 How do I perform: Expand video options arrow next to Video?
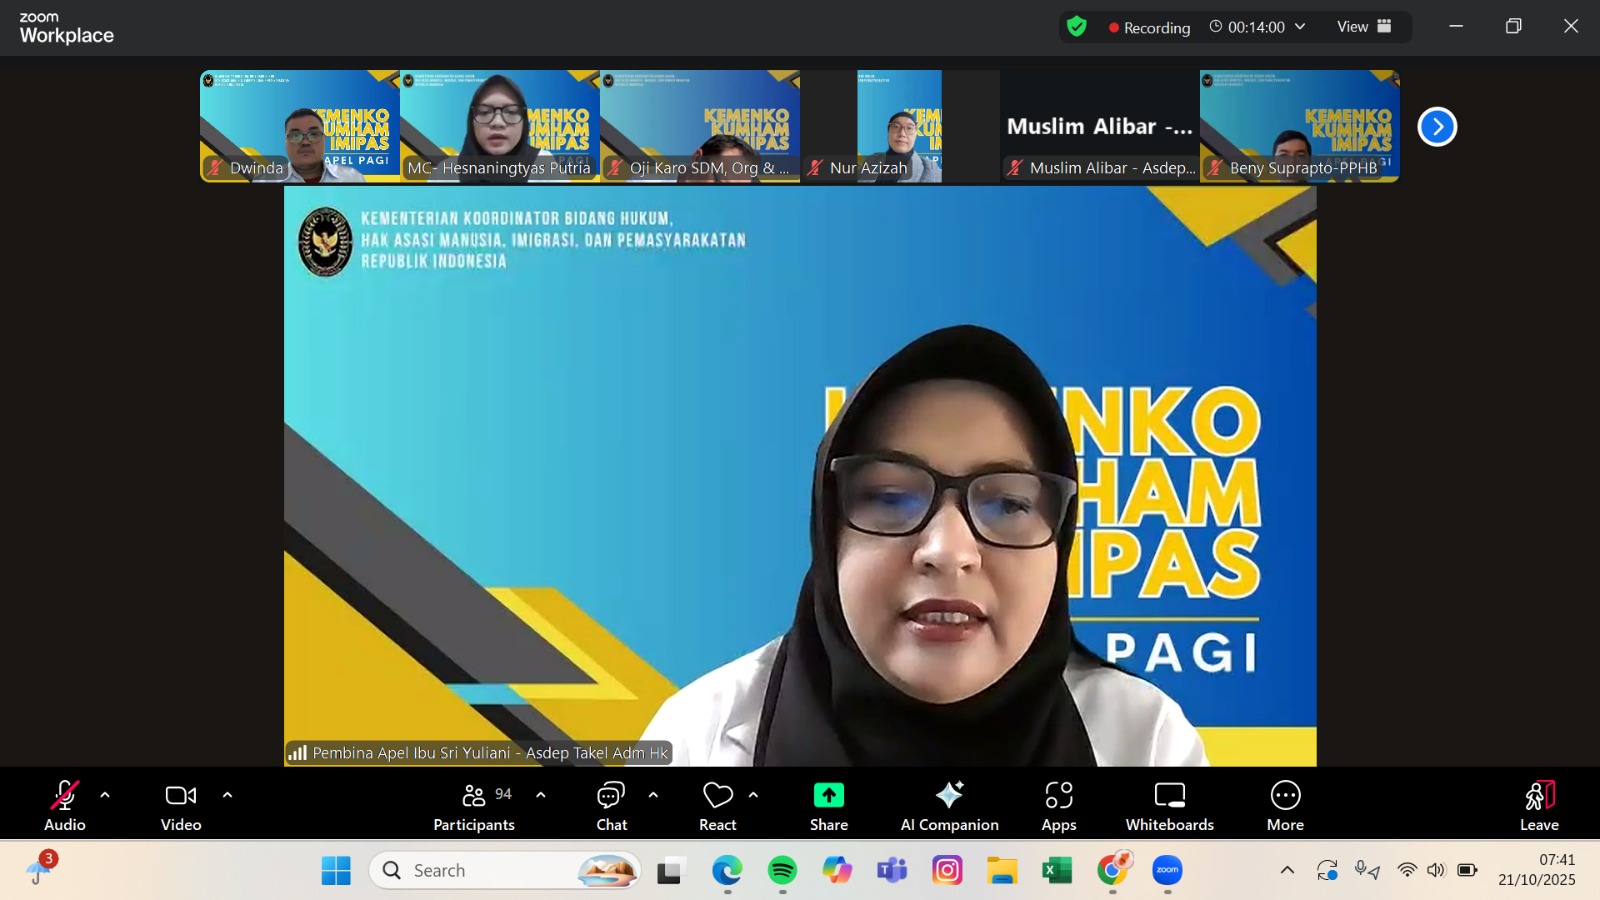point(227,795)
